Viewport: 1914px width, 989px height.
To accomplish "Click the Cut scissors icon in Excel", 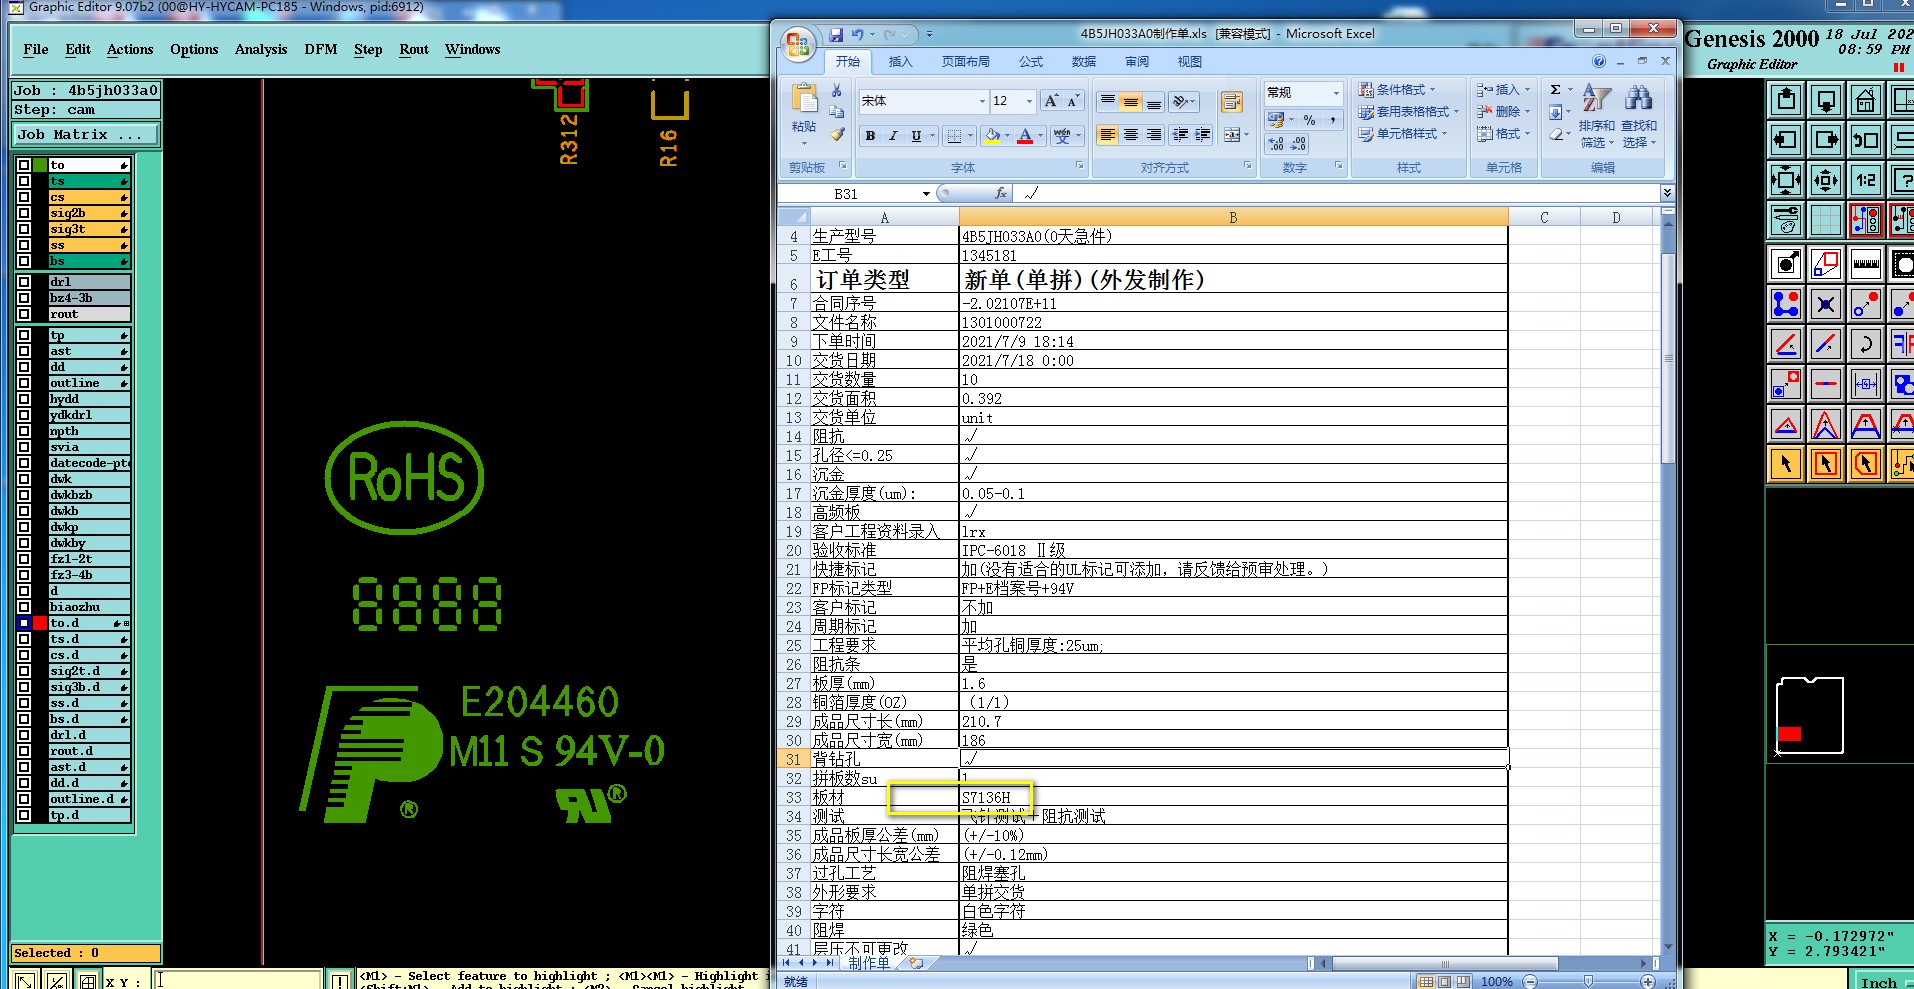I will [837, 91].
